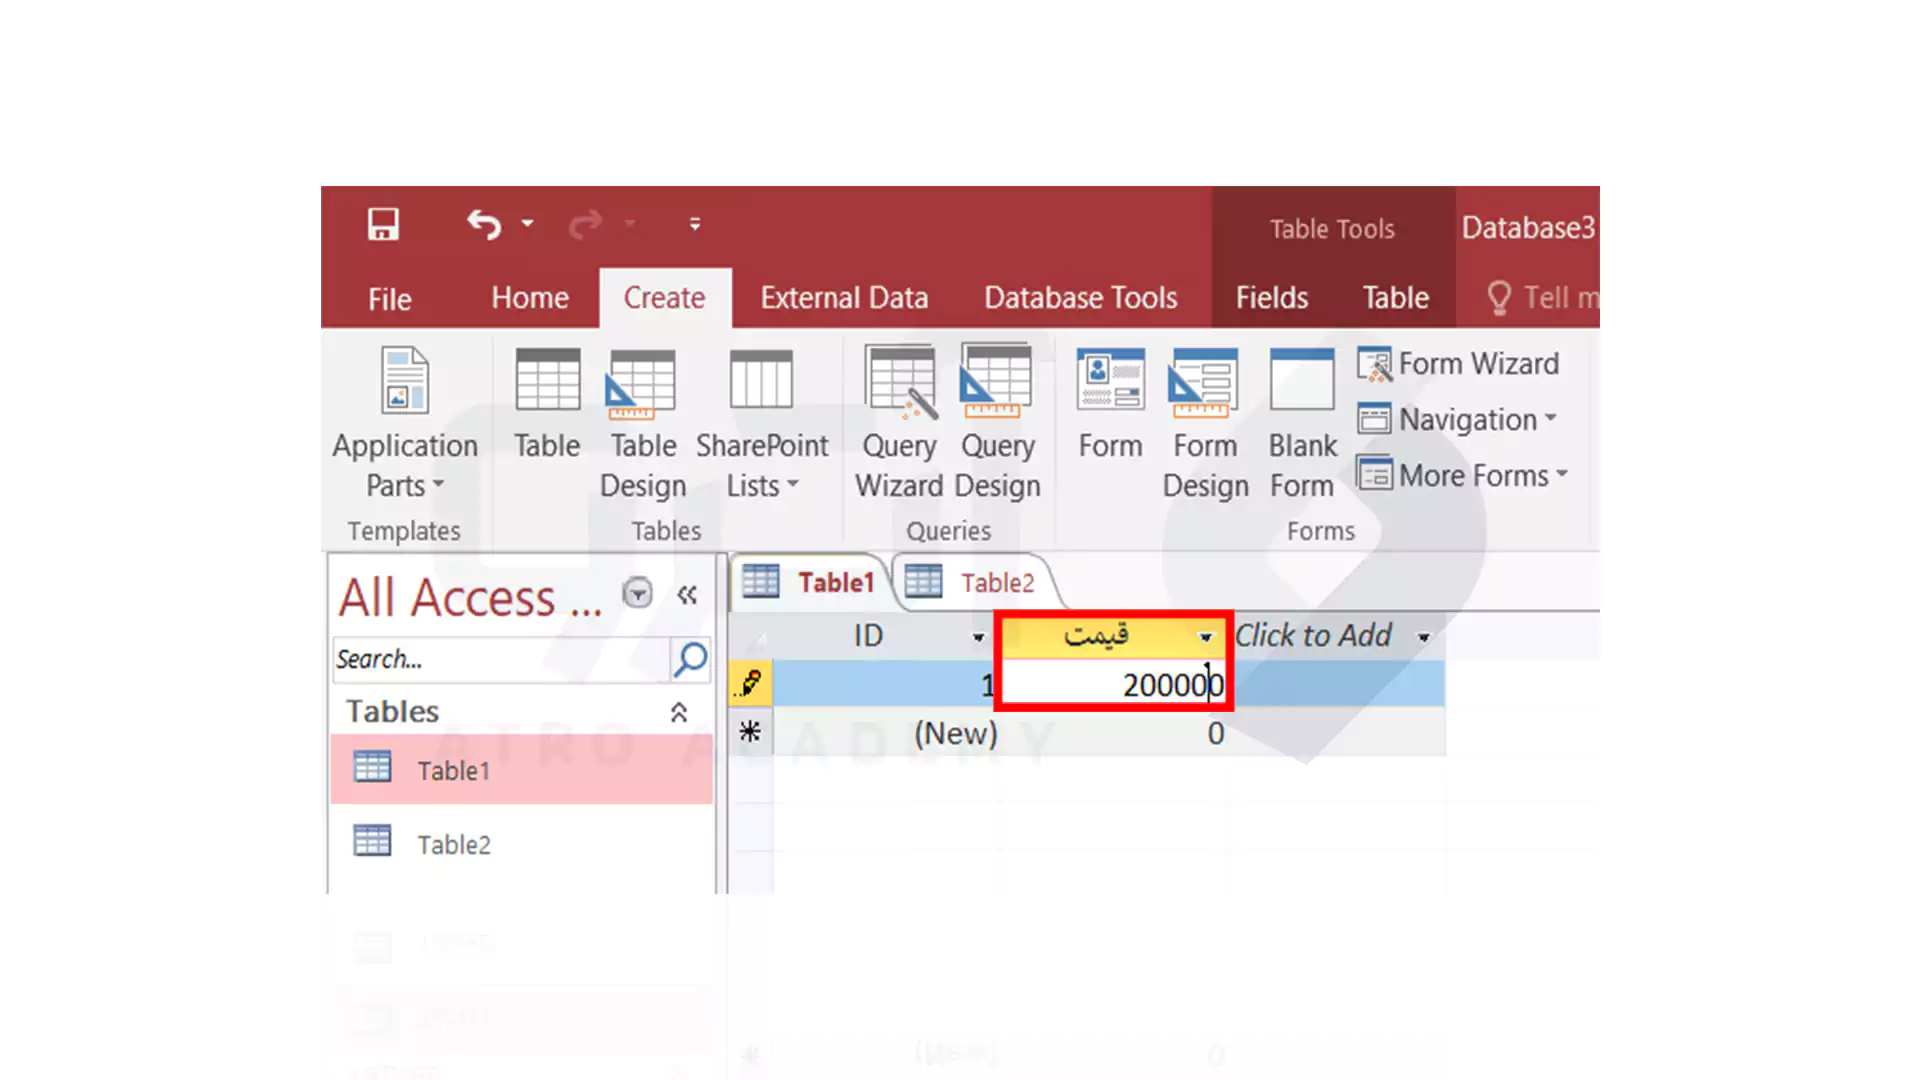Image resolution: width=1920 pixels, height=1080 pixels.
Task: Click the Undo arrow icon
Action: pyautogui.click(x=484, y=224)
